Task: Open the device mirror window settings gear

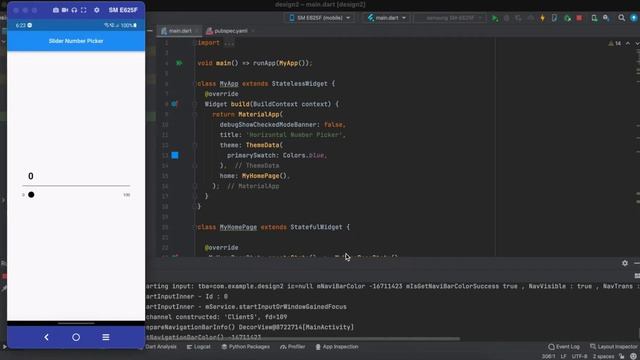Action: (97, 10)
